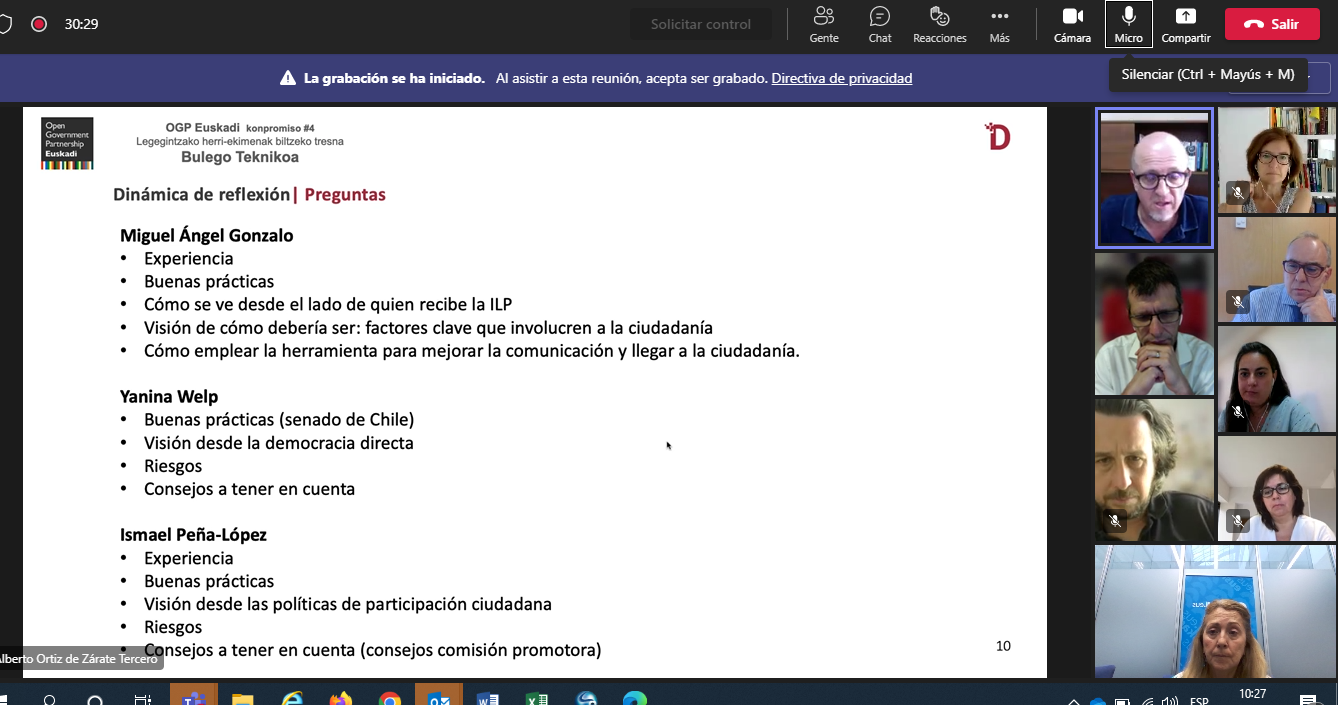
Task: Open the Directiva de privacidad link
Action: [x=841, y=78]
